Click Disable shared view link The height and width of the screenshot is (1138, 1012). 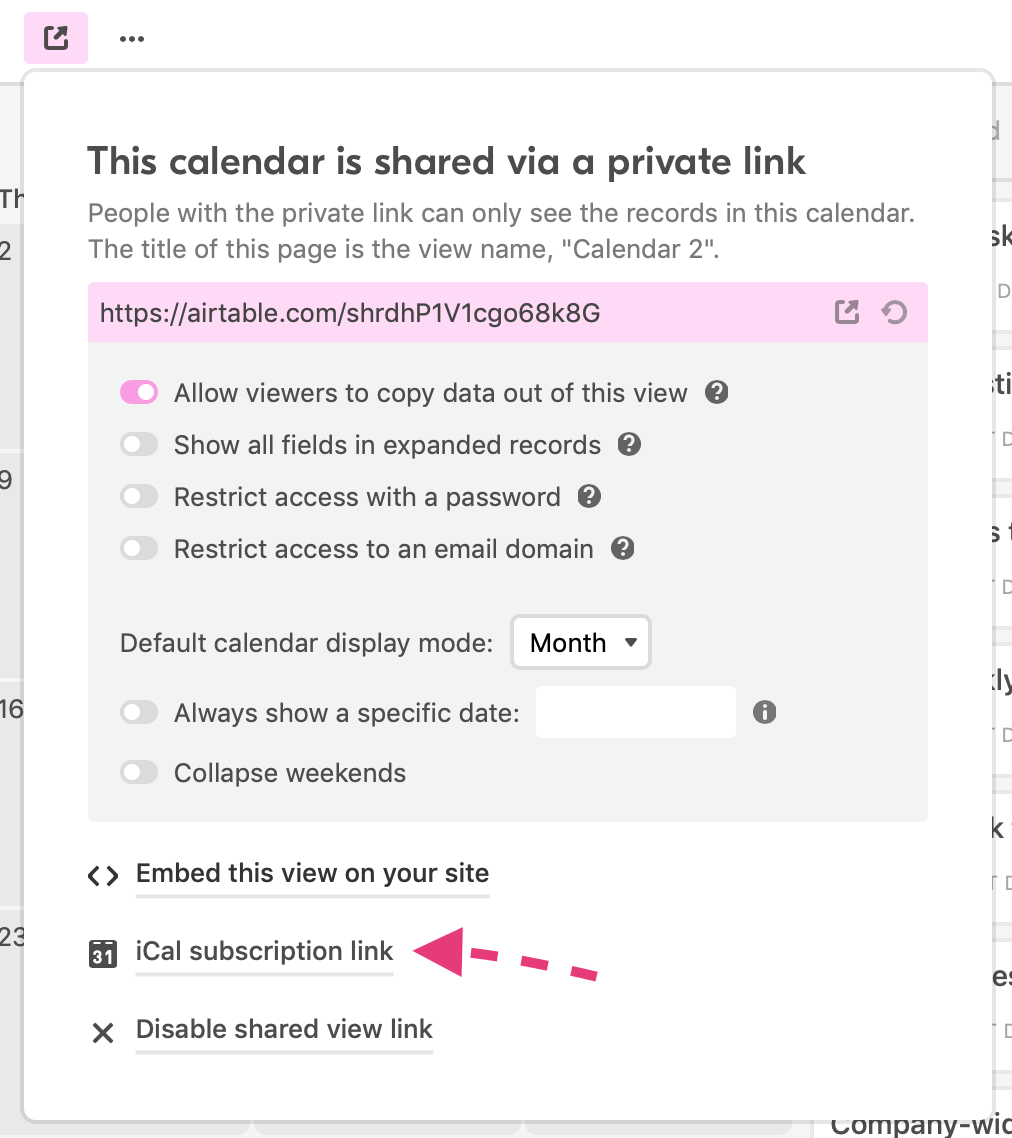(x=284, y=1029)
